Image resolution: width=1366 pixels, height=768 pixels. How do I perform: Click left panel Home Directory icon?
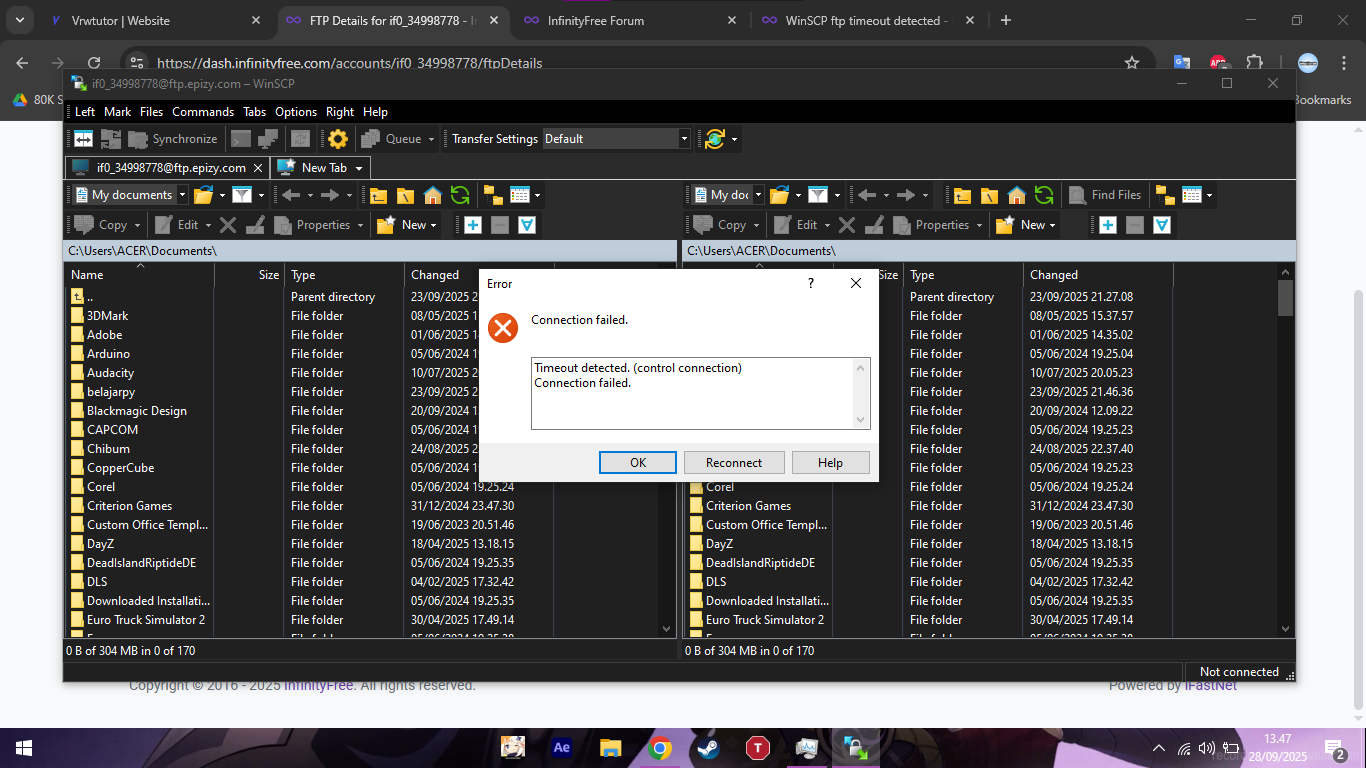[x=432, y=195]
